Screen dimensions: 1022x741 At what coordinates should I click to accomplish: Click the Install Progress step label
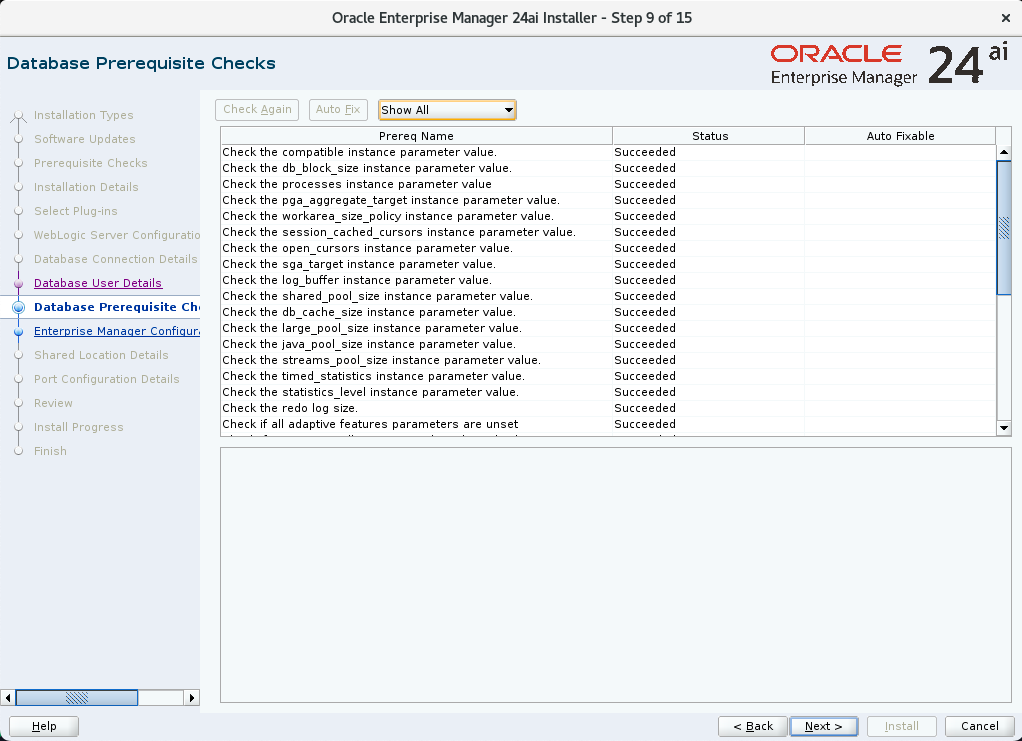78,427
